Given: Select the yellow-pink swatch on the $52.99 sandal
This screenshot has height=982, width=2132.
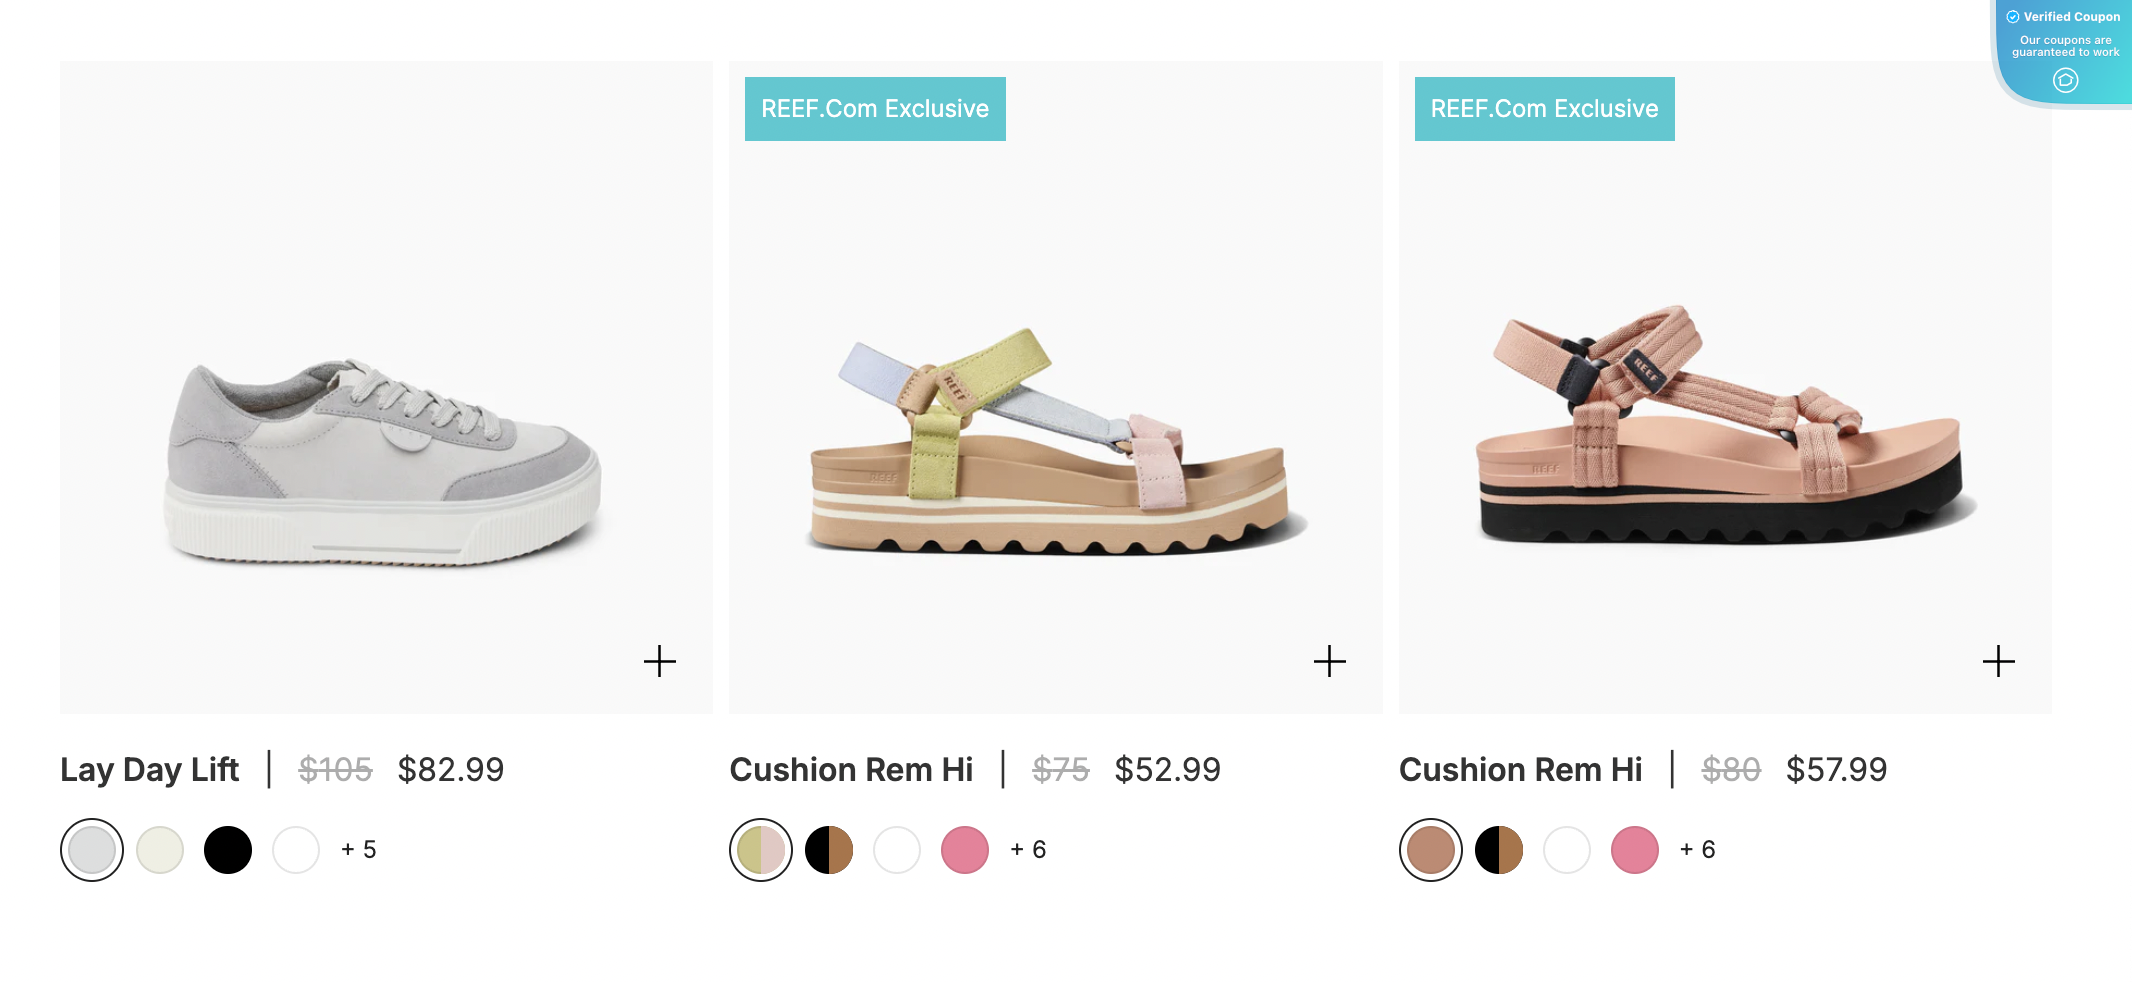Looking at the screenshot, I should pos(761,849).
